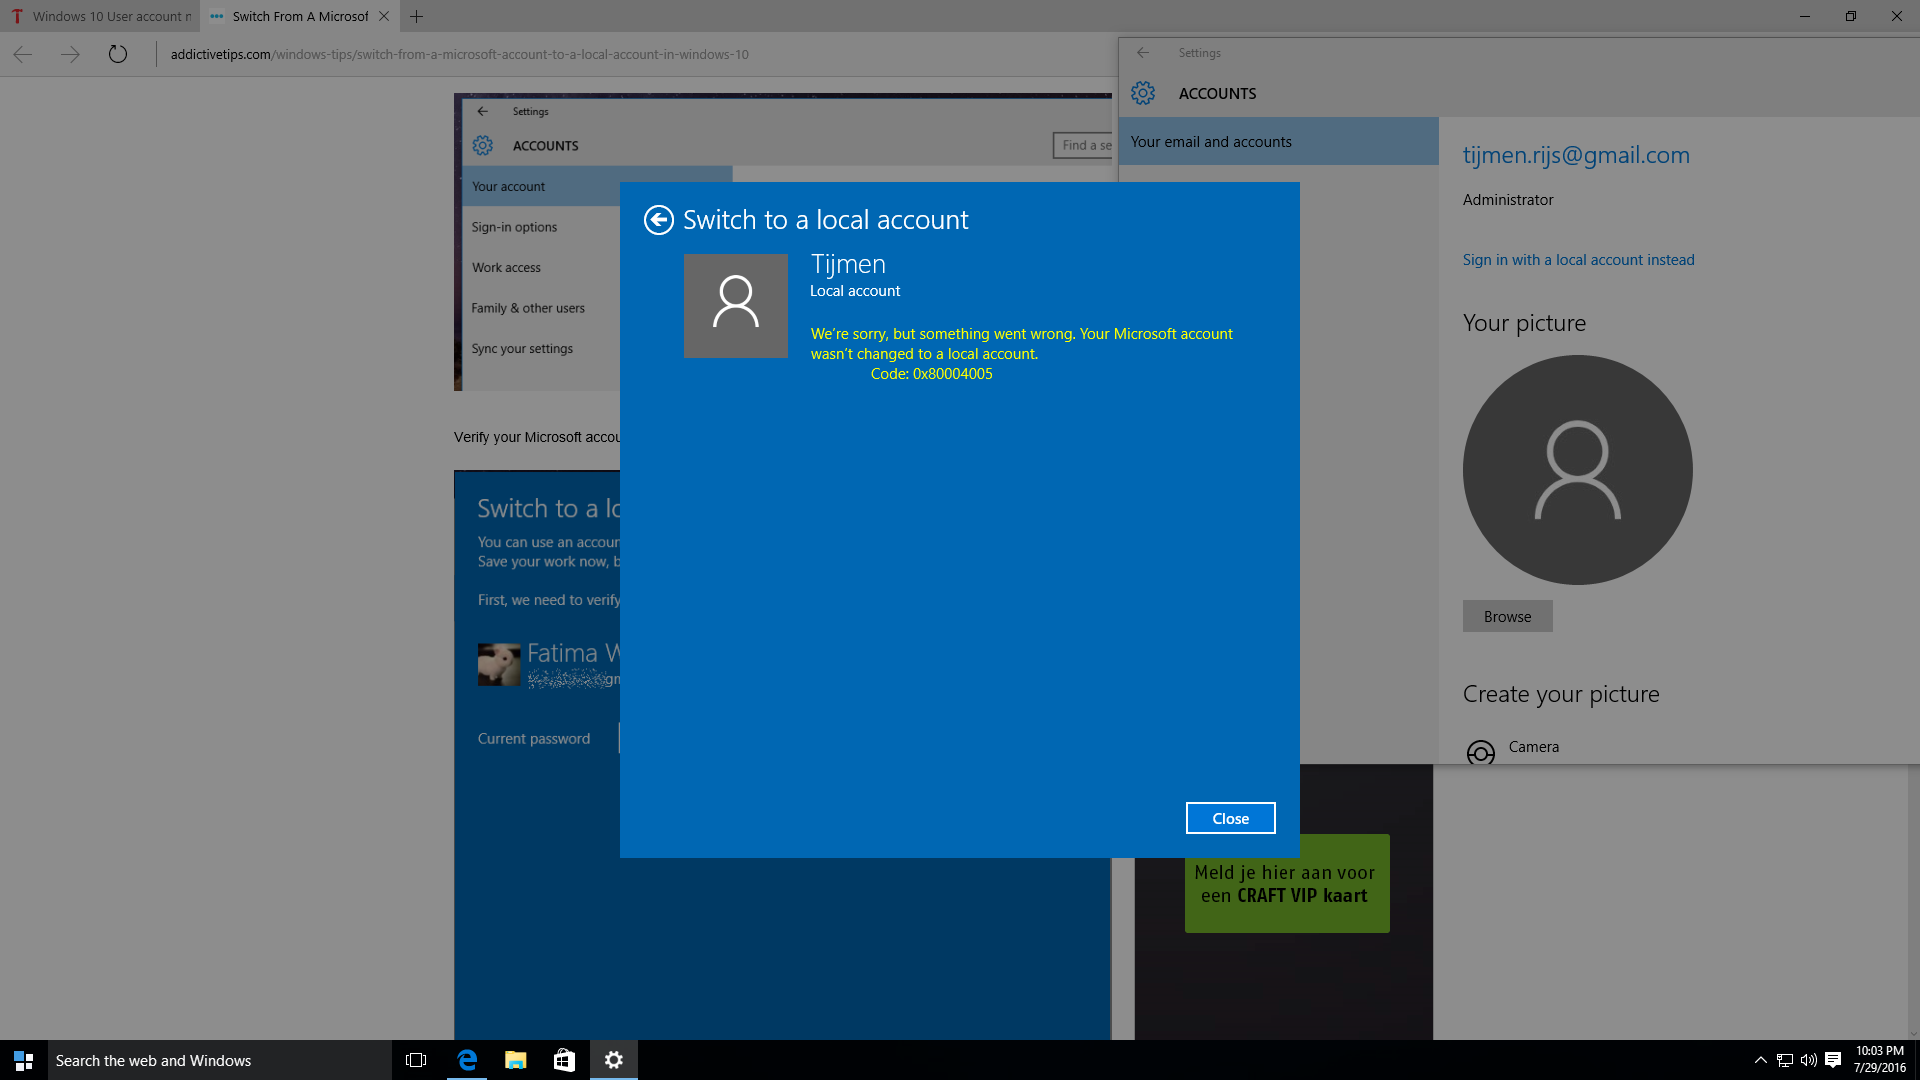
Task: Click the ACCOUNTS gear icon in the Settings window
Action: point(1143,93)
